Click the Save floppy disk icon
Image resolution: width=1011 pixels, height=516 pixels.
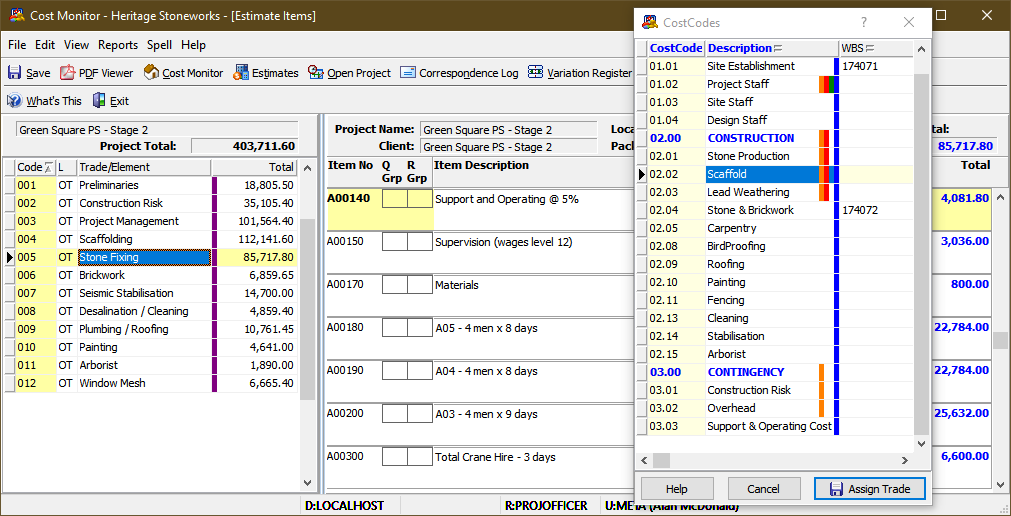(x=14, y=72)
